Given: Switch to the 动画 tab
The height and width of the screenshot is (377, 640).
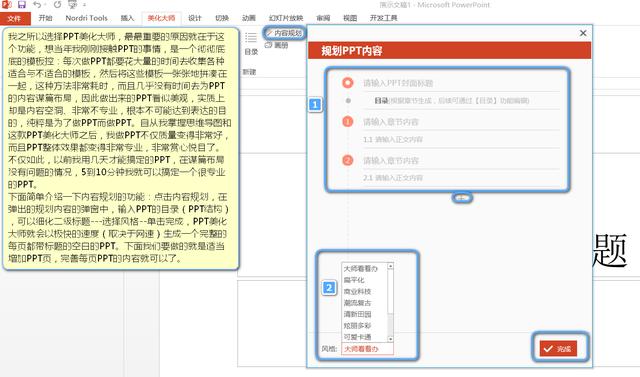Looking at the screenshot, I should (249, 18).
